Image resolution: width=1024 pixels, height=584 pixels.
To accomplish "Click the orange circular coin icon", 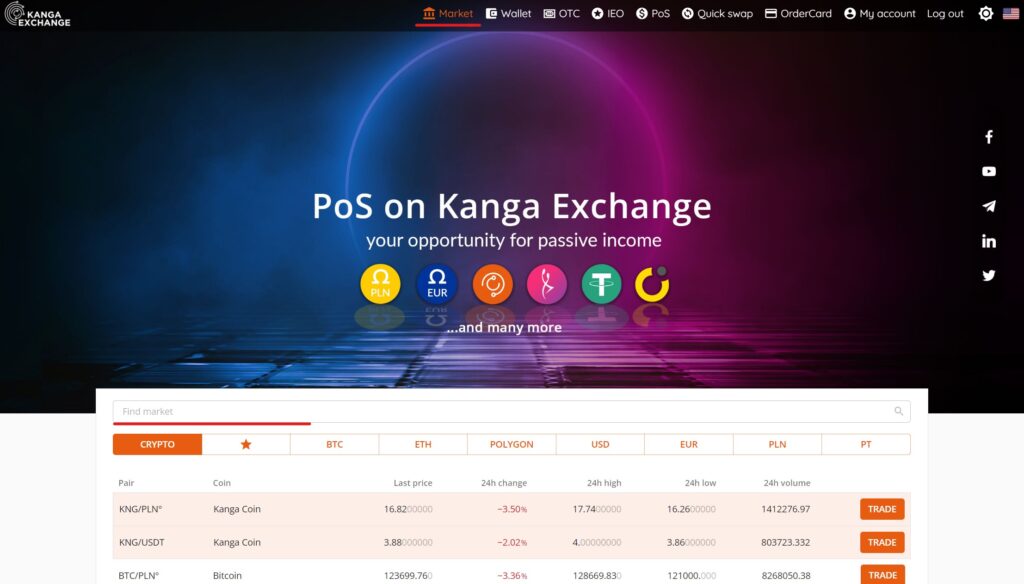I will click(x=492, y=284).
